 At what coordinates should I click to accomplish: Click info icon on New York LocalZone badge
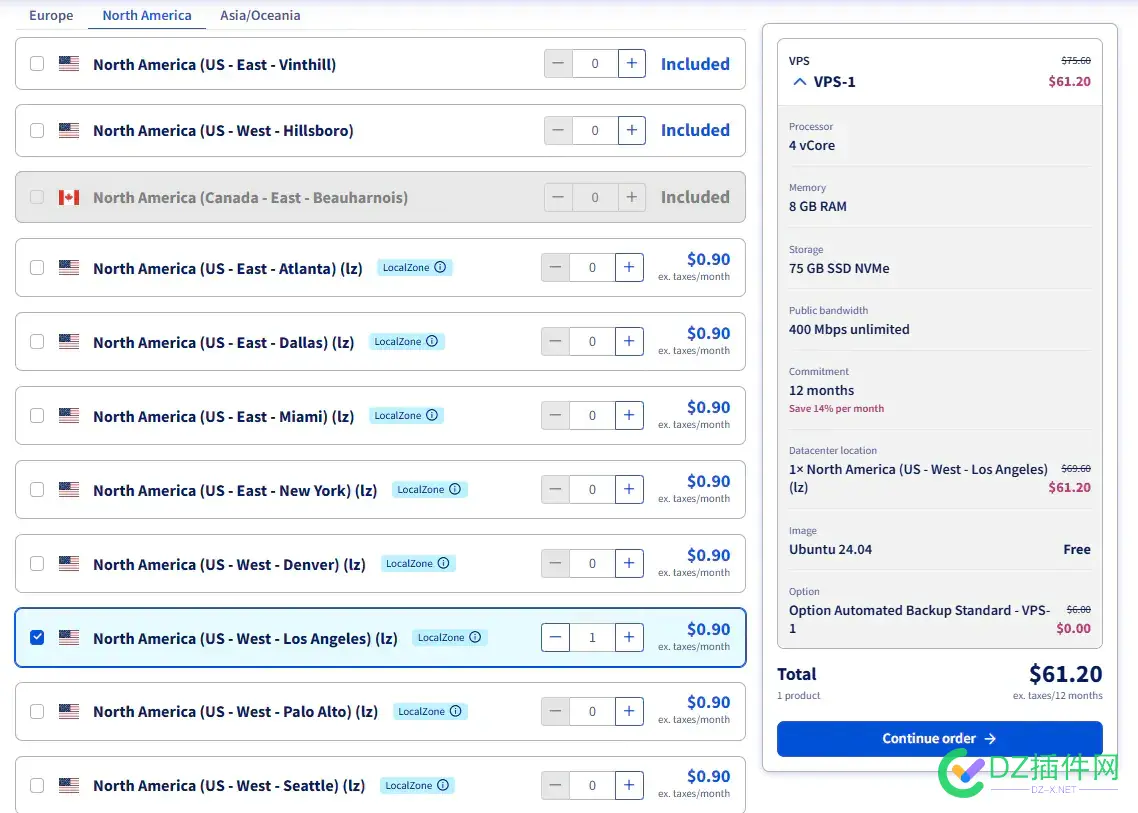point(455,489)
